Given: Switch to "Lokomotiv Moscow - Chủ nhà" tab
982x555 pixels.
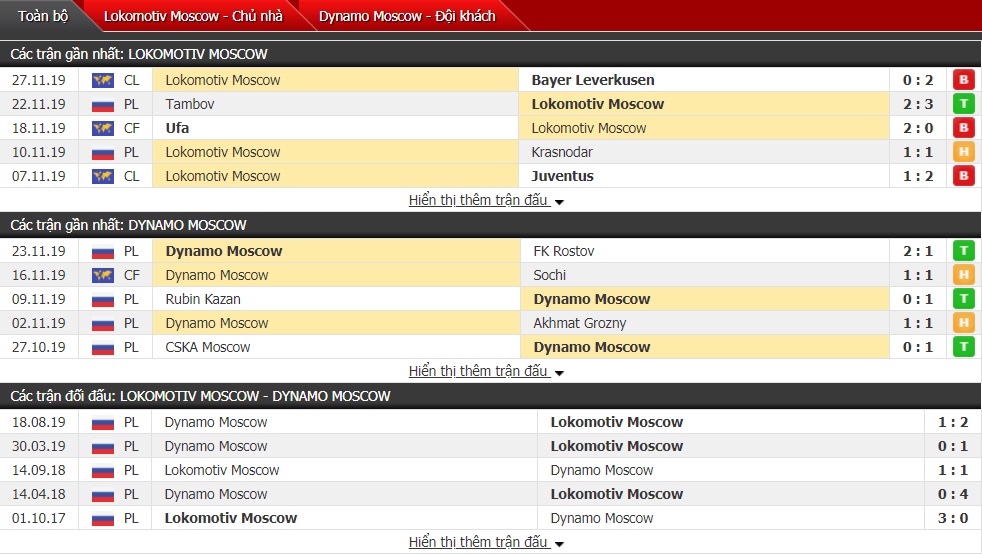Looking at the screenshot, I should click(193, 16).
